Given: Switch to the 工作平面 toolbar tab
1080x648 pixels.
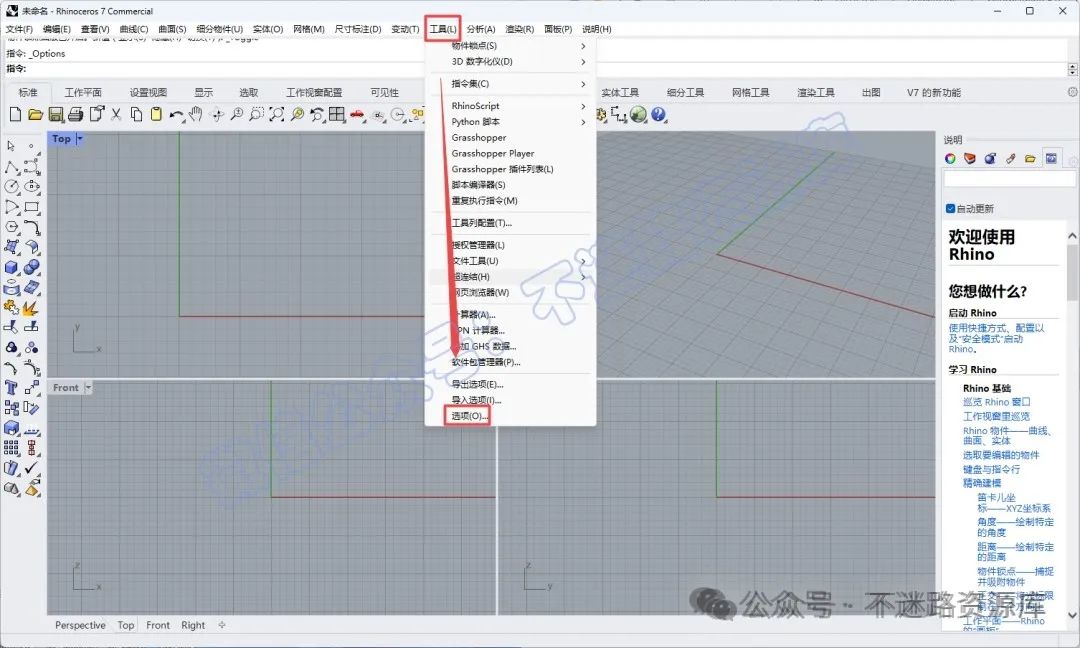Looking at the screenshot, I should click(x=83, y=92).
